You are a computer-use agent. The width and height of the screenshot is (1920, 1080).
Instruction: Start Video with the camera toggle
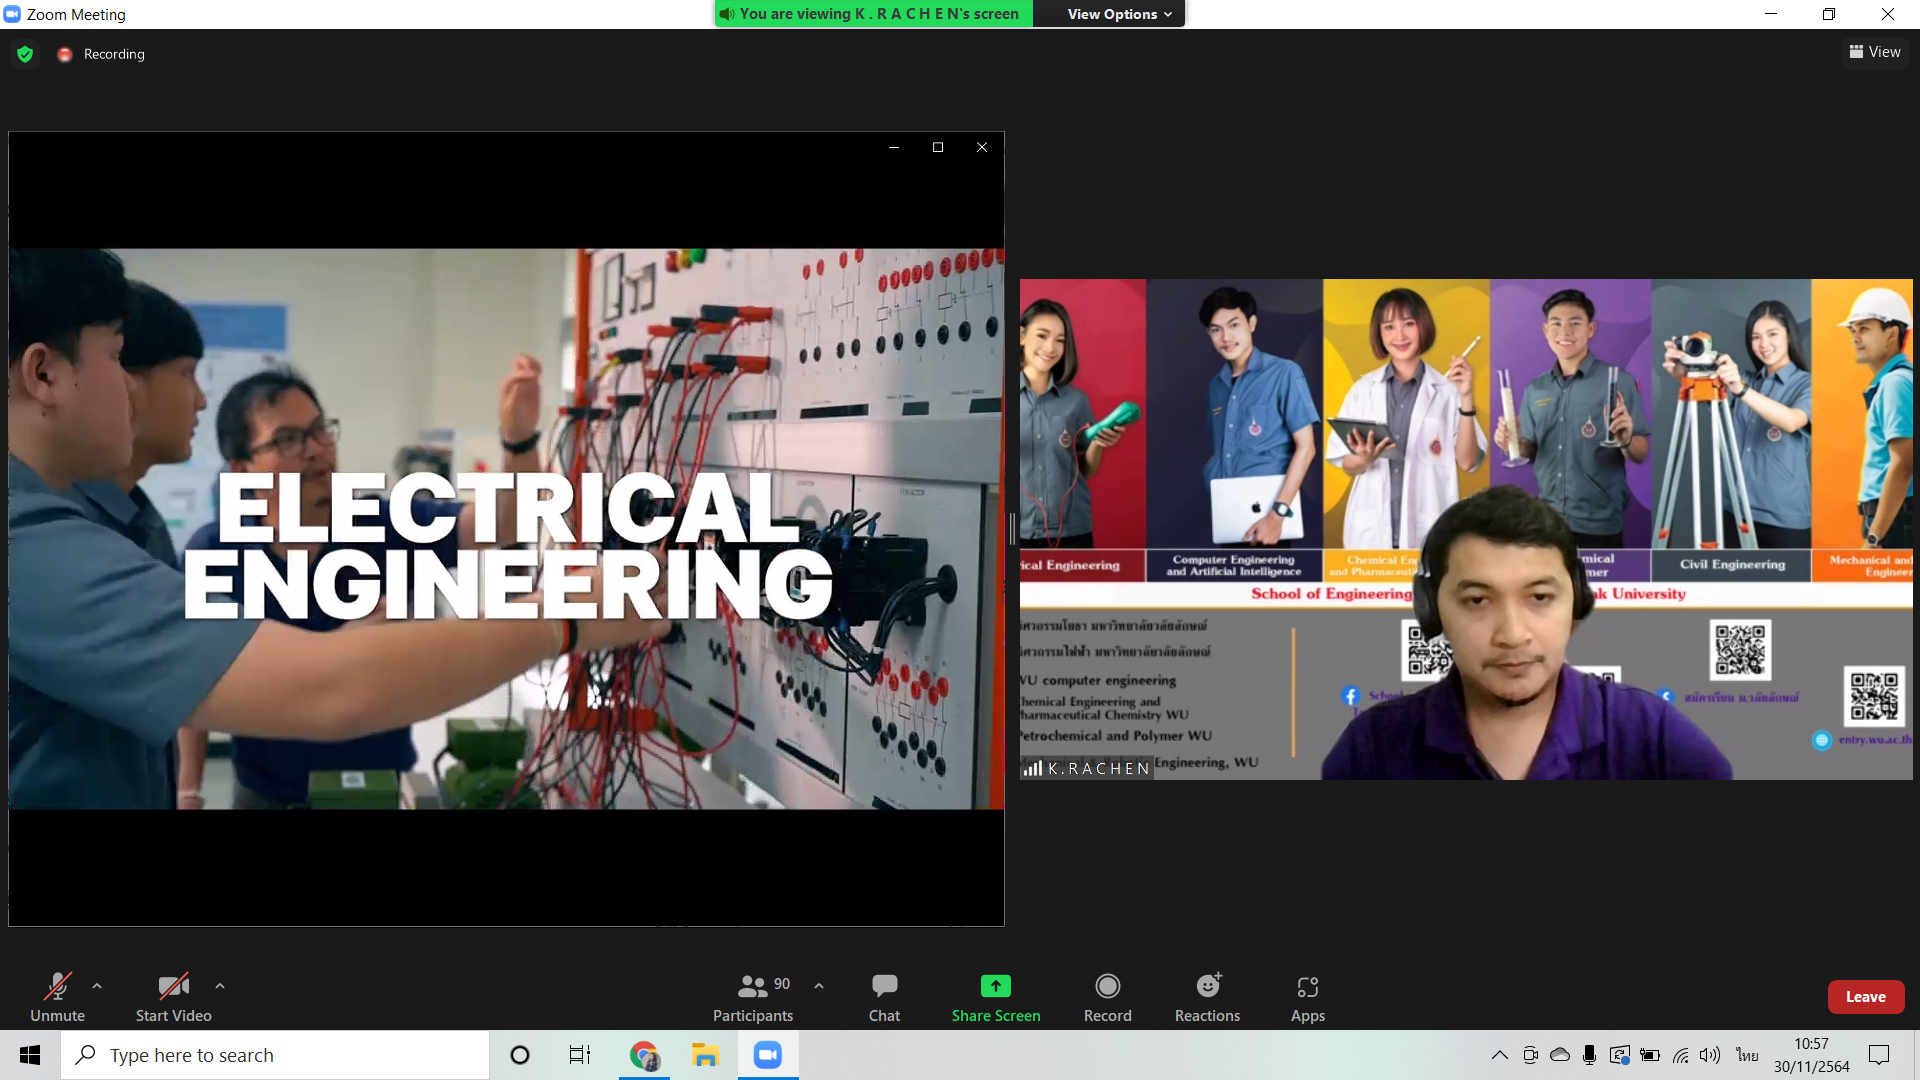[173, 997]
